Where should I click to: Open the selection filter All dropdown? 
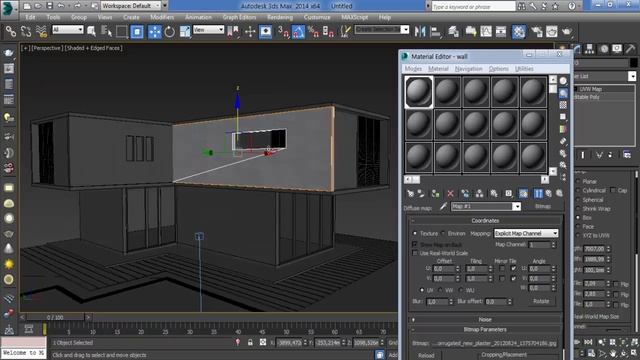[x=67, y=29]
